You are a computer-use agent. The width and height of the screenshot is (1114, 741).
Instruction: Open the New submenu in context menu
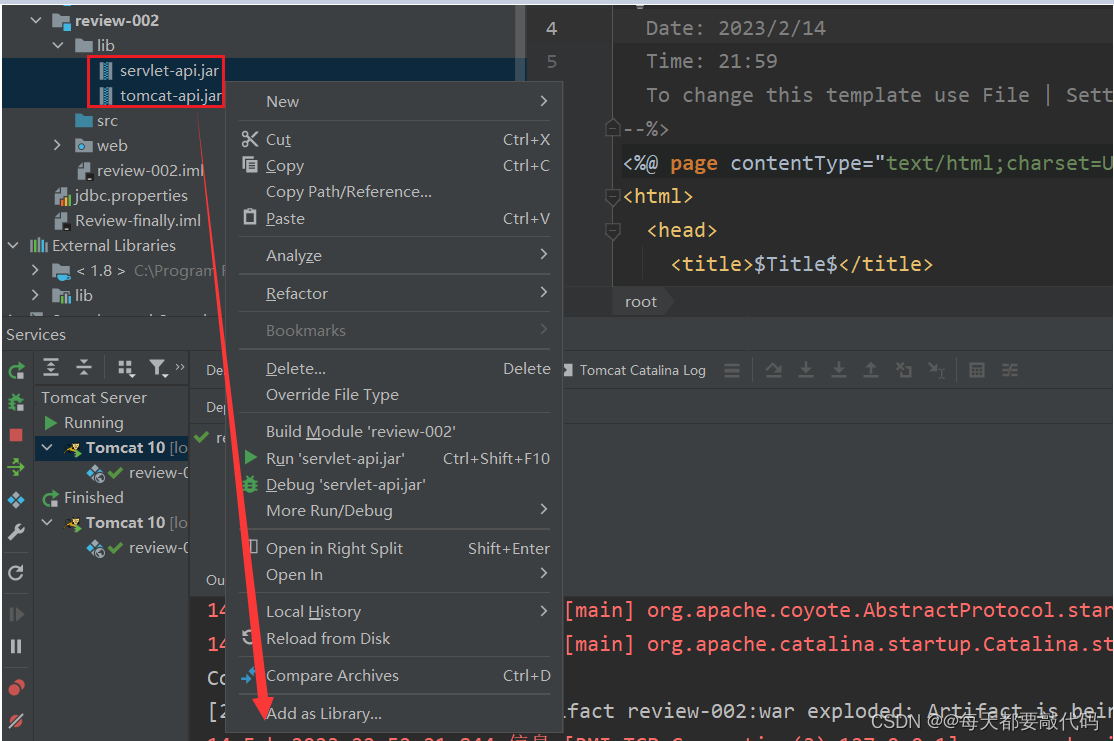coord(395,102)
